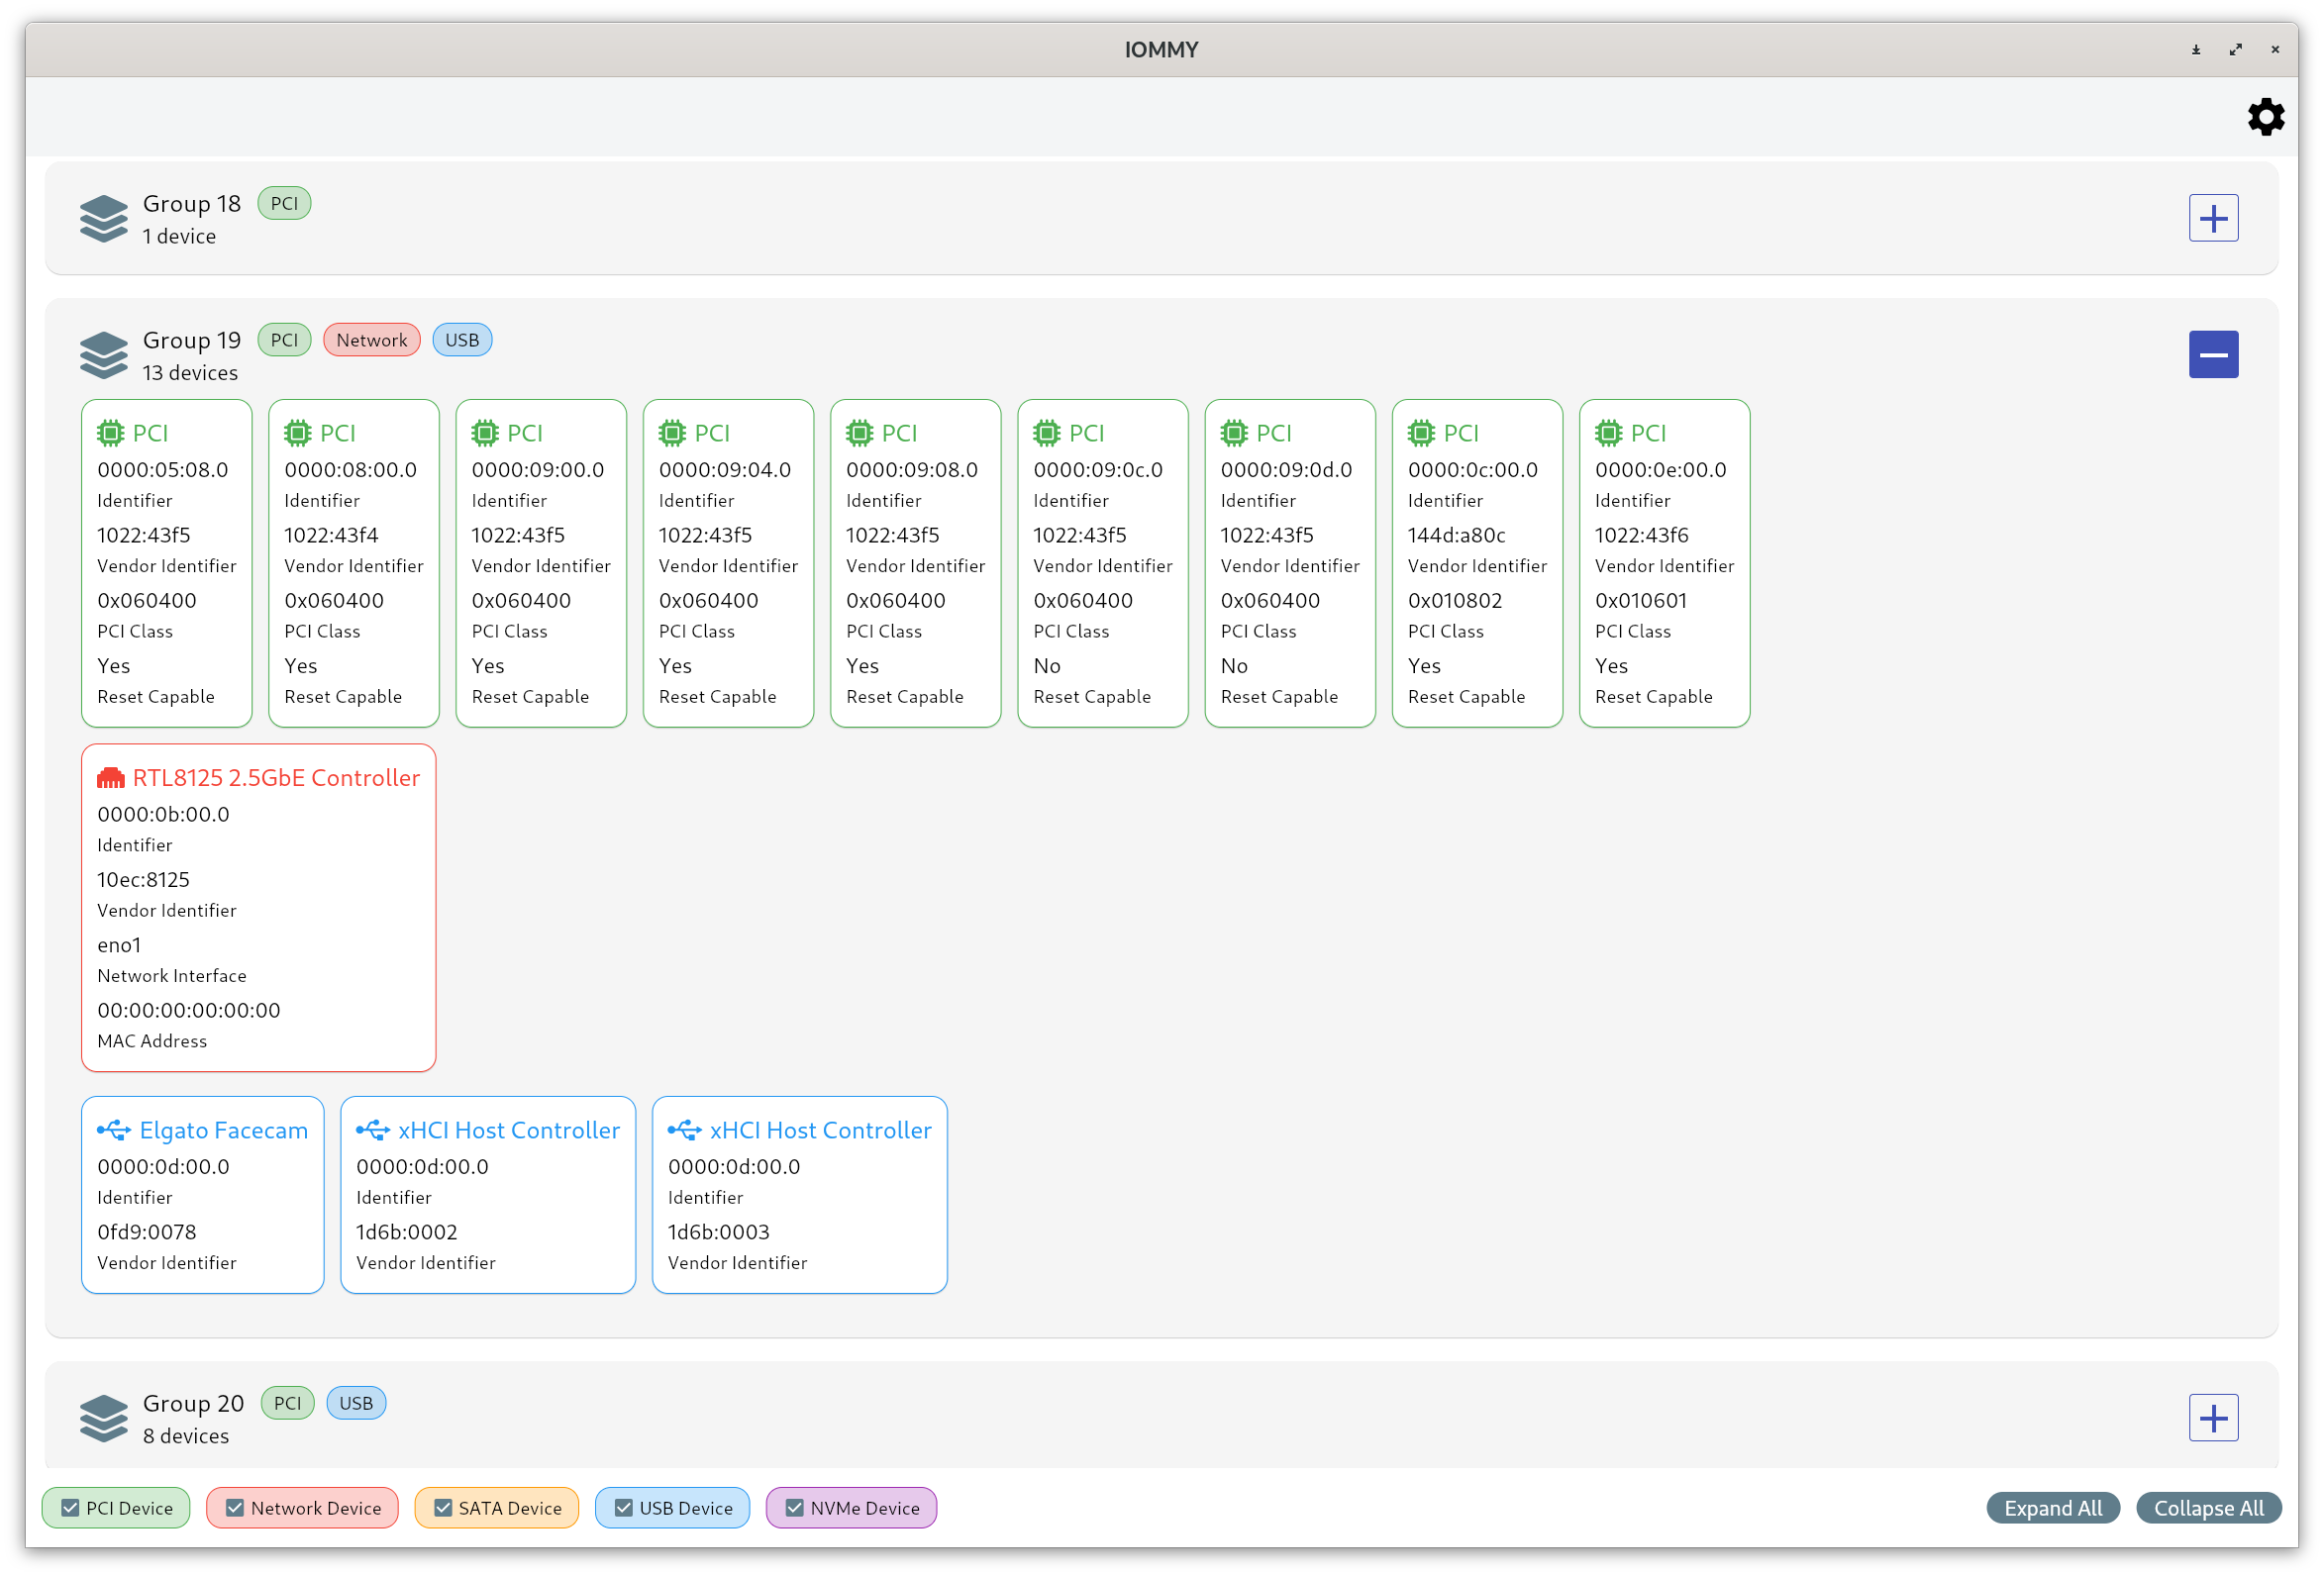
Task: Expand Group 20 with the plus button
Action: 2213,1418
